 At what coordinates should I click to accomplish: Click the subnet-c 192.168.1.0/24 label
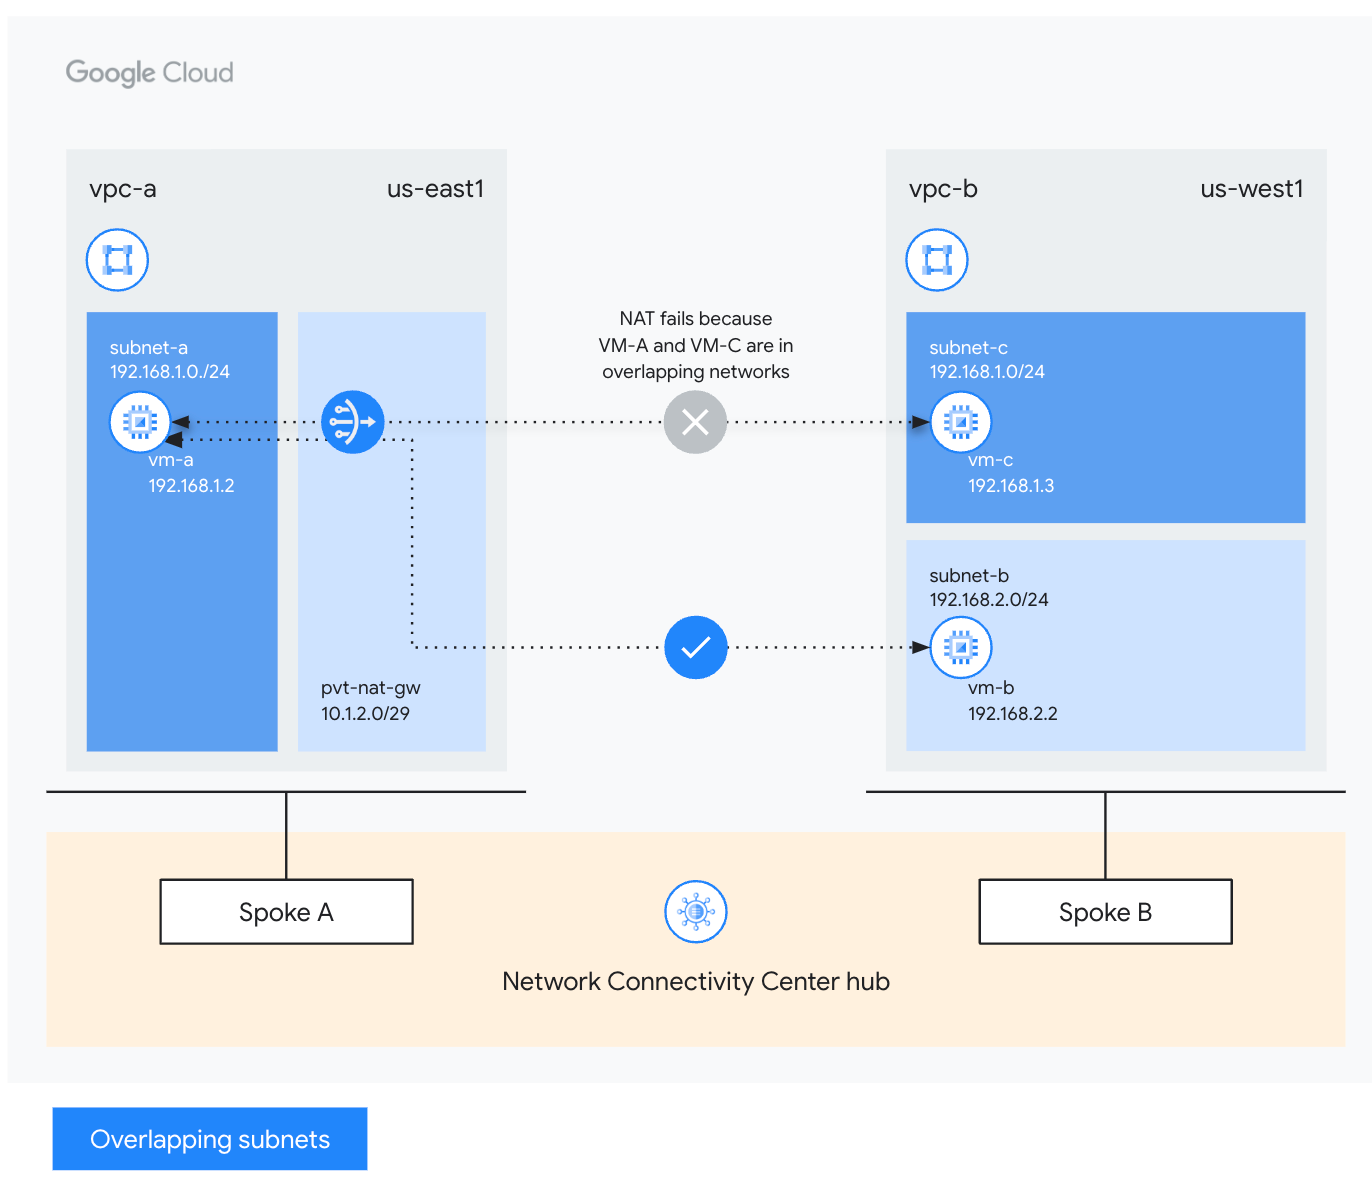click(987, 360)
